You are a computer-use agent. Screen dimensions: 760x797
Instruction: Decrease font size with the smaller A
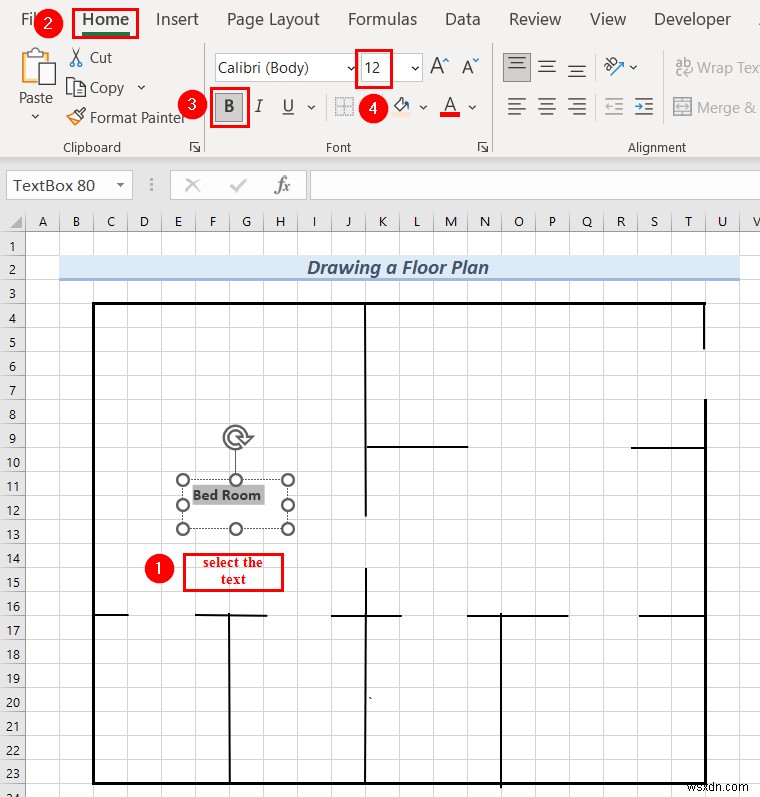coord(470,66)
